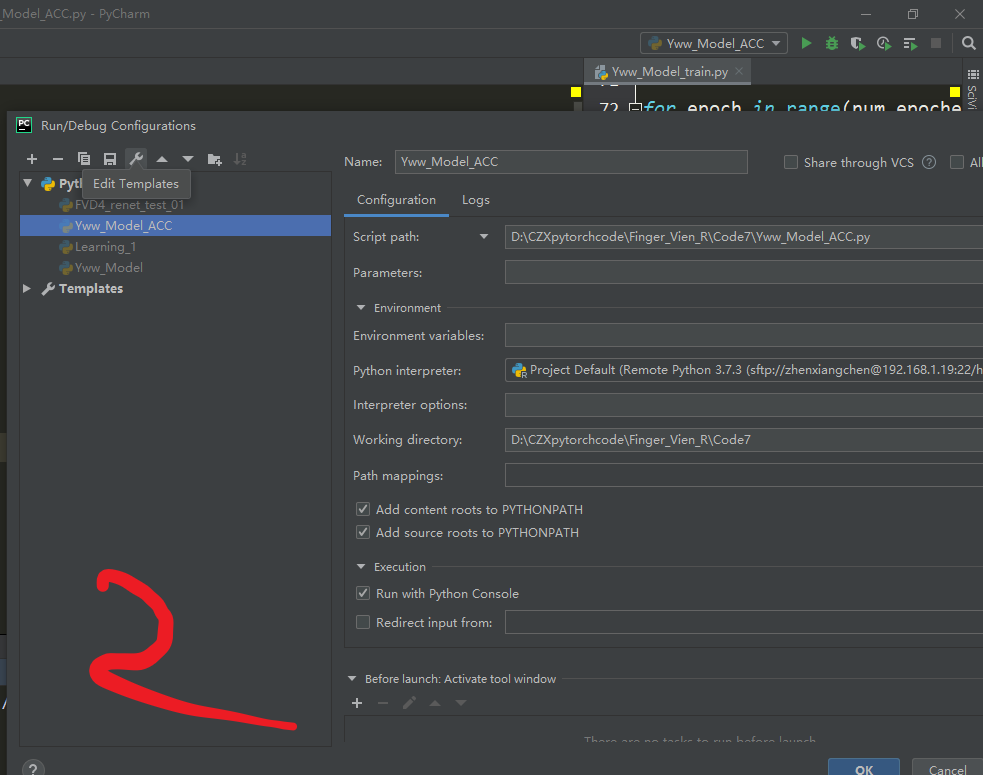Toggle Add source roots to PYTHONPATH

click(363, 532)
